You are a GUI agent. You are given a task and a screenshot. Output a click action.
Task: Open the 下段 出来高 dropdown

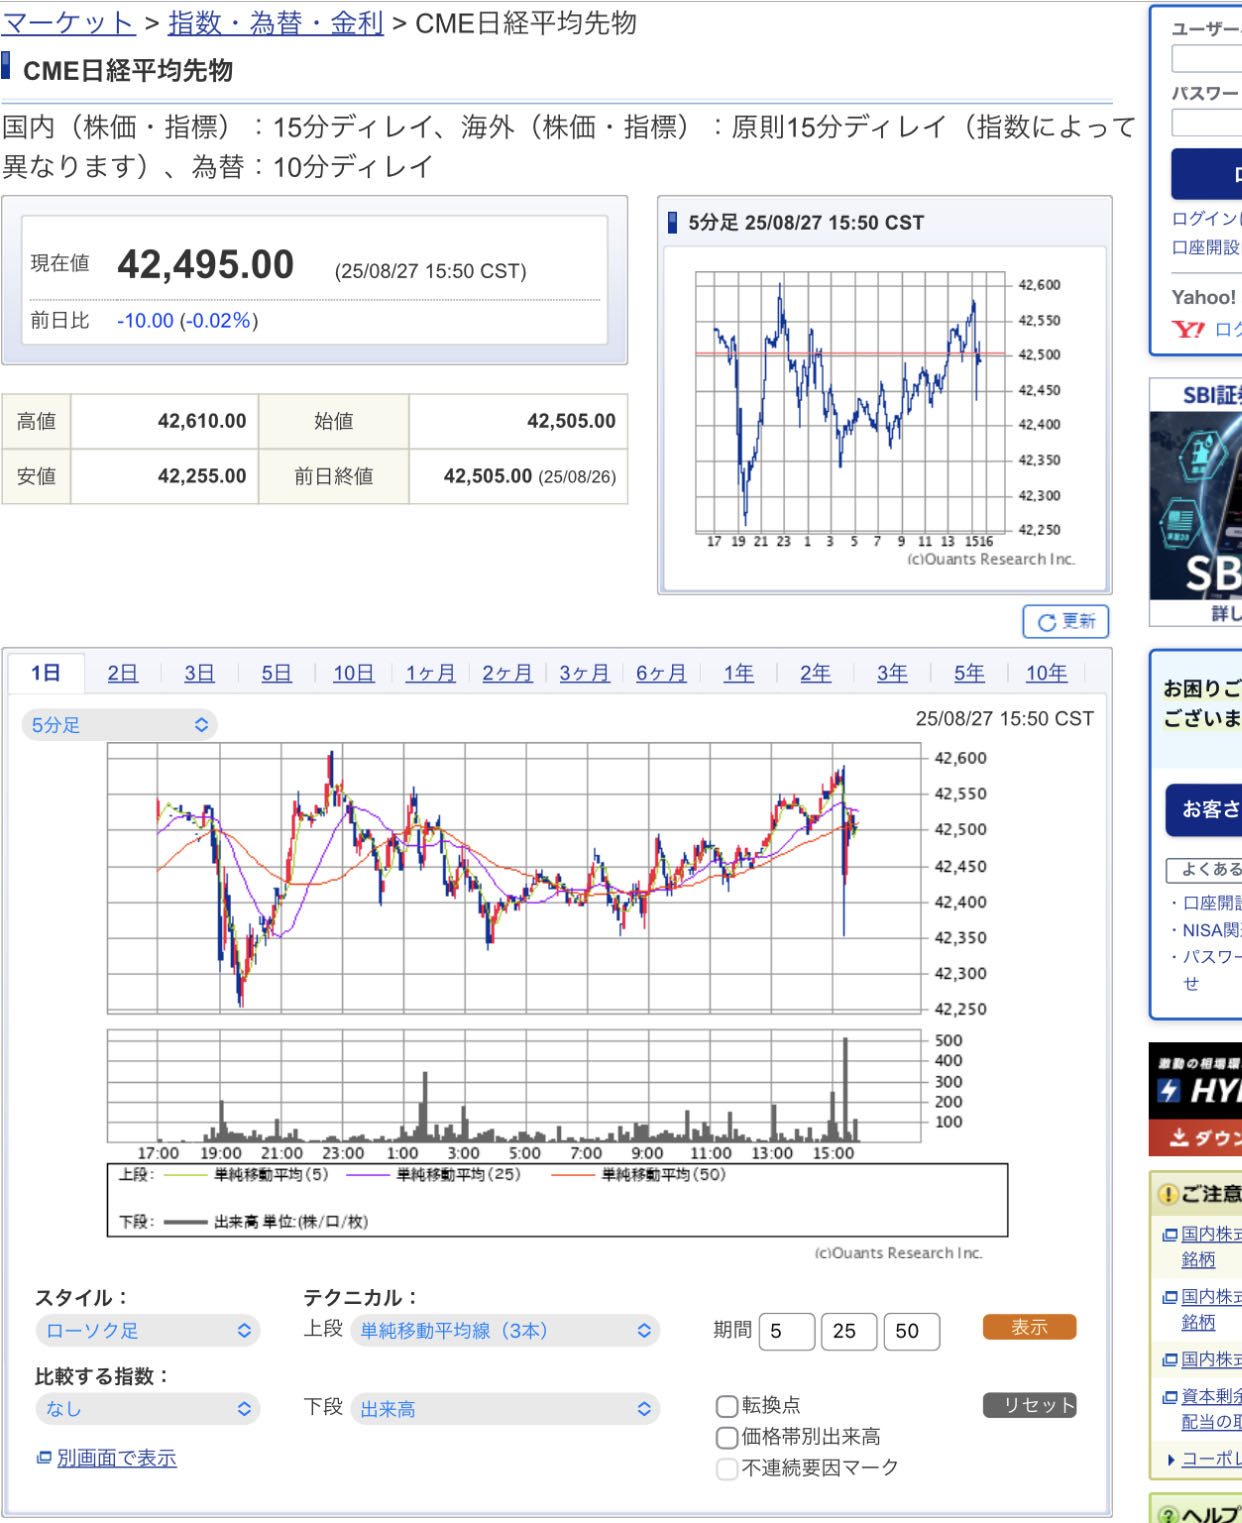point(505,1409)
